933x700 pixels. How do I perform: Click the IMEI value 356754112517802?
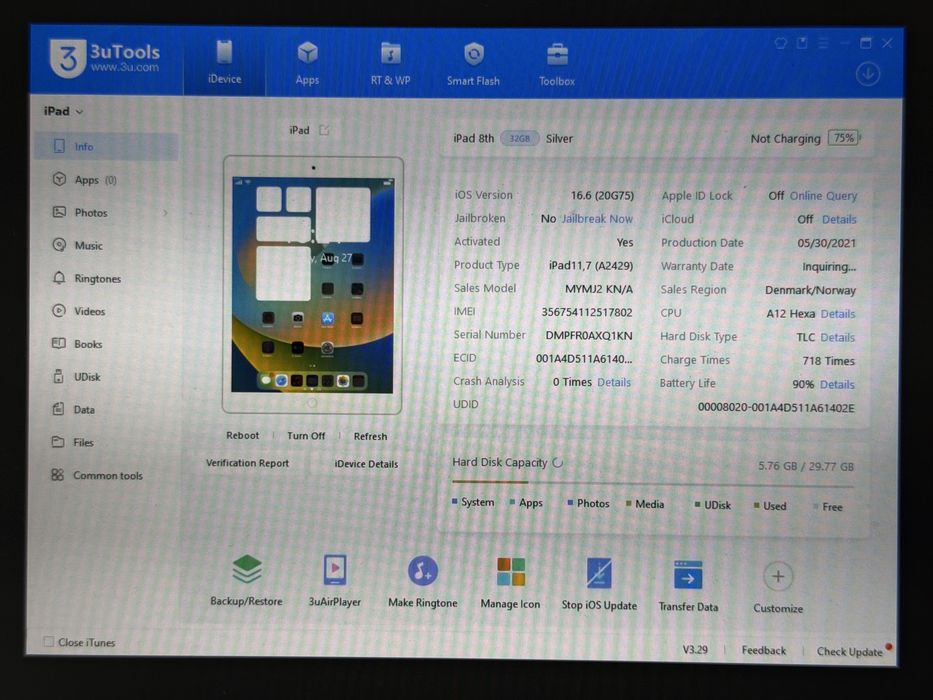(587, 312)
